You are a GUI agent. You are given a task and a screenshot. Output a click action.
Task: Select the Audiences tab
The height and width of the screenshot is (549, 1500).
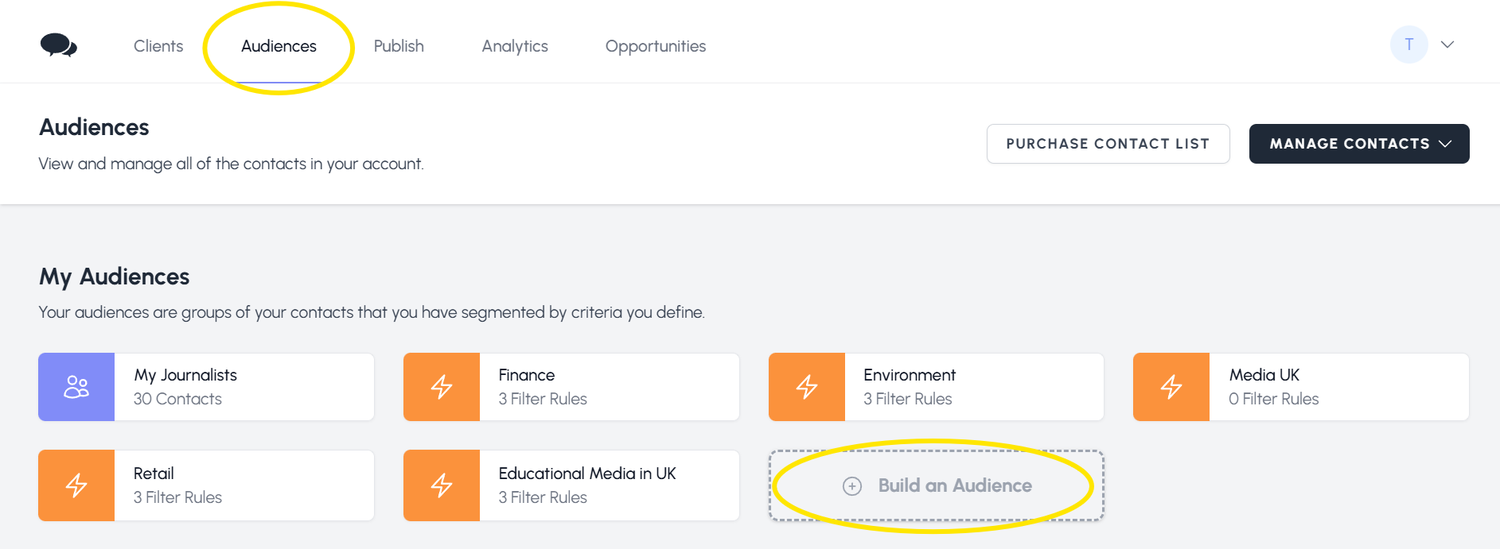click(x=279, y=46)
